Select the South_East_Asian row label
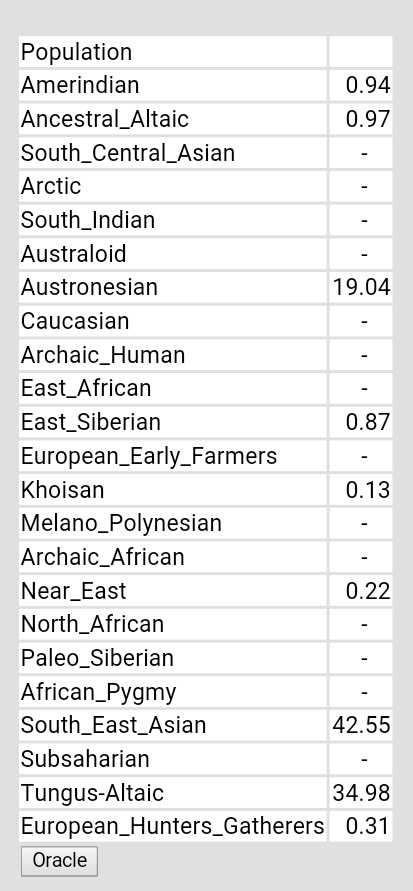The width and height of the screenshot is (413, 891). [x=173, y=725]
